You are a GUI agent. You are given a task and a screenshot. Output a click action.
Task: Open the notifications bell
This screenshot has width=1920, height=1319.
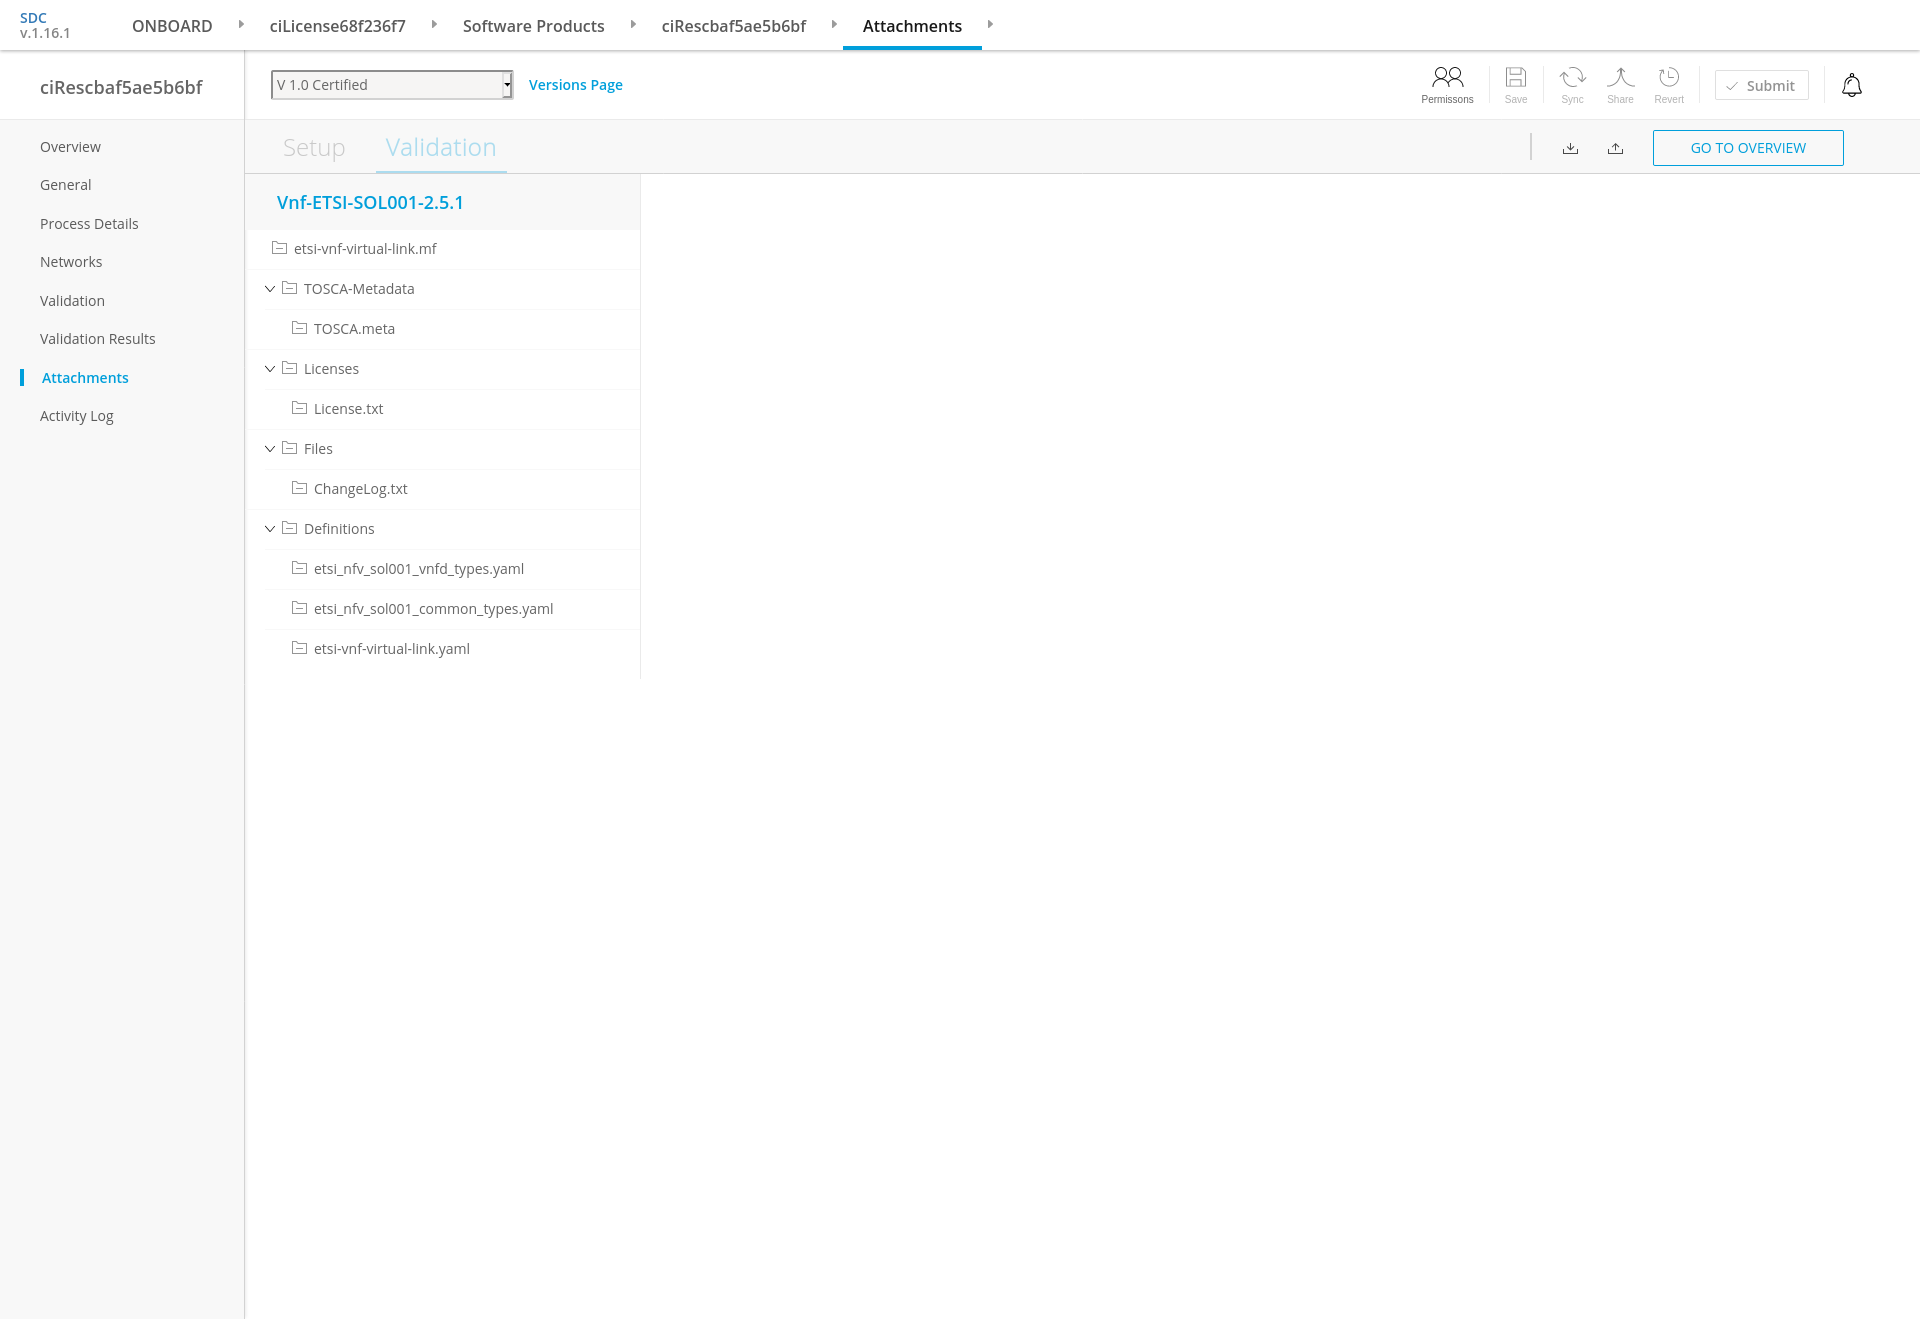(1851, 86)
